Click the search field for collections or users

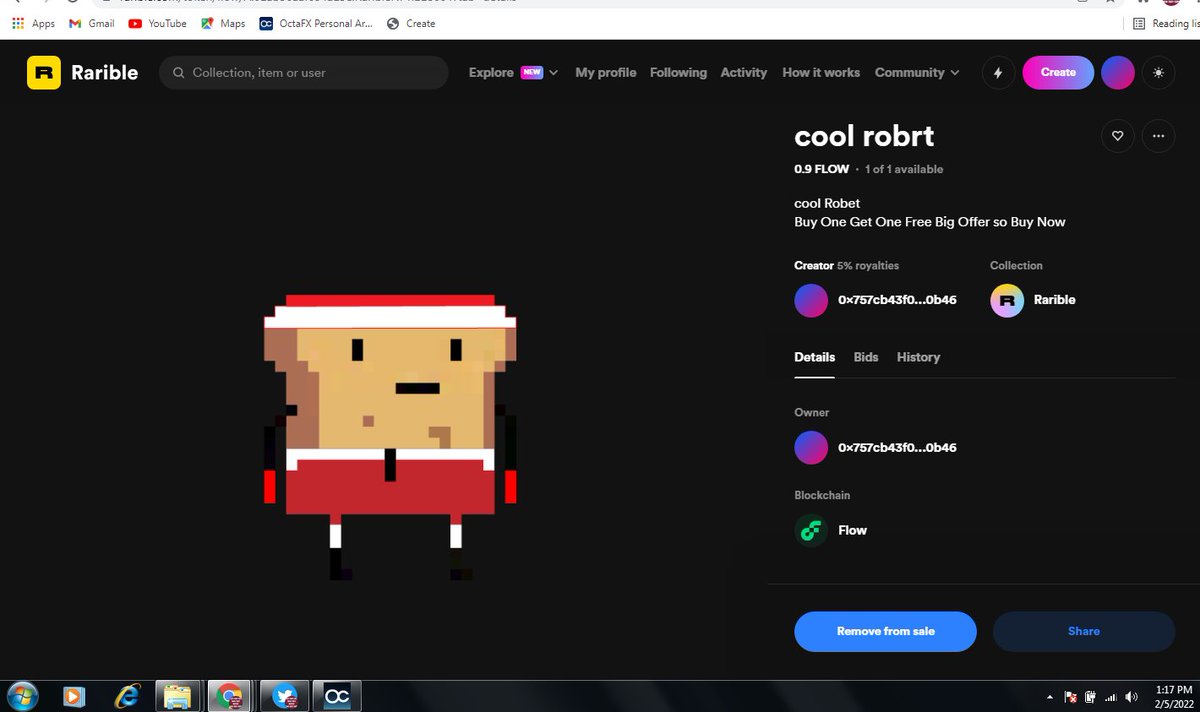click(x=304, y=73)
